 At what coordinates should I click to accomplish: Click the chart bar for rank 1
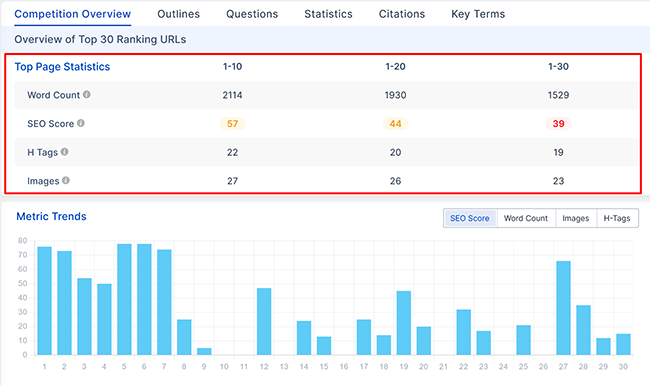pyautogui.click(x=44, y=301)
